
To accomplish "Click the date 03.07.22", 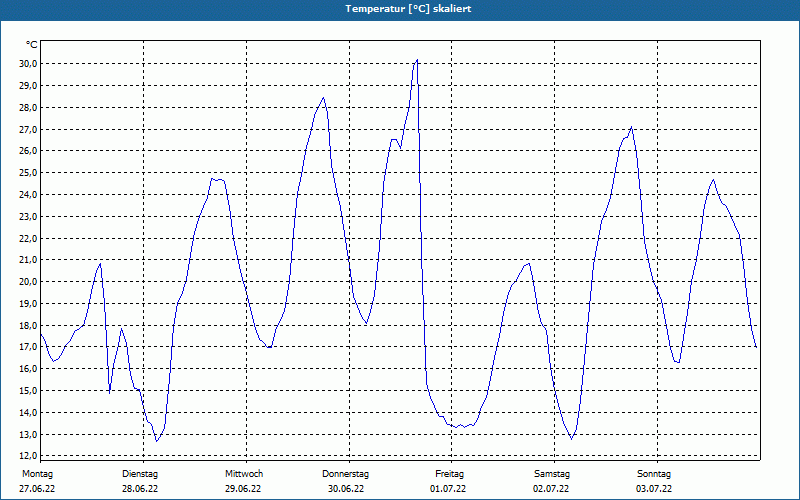I will coord(654,489).
